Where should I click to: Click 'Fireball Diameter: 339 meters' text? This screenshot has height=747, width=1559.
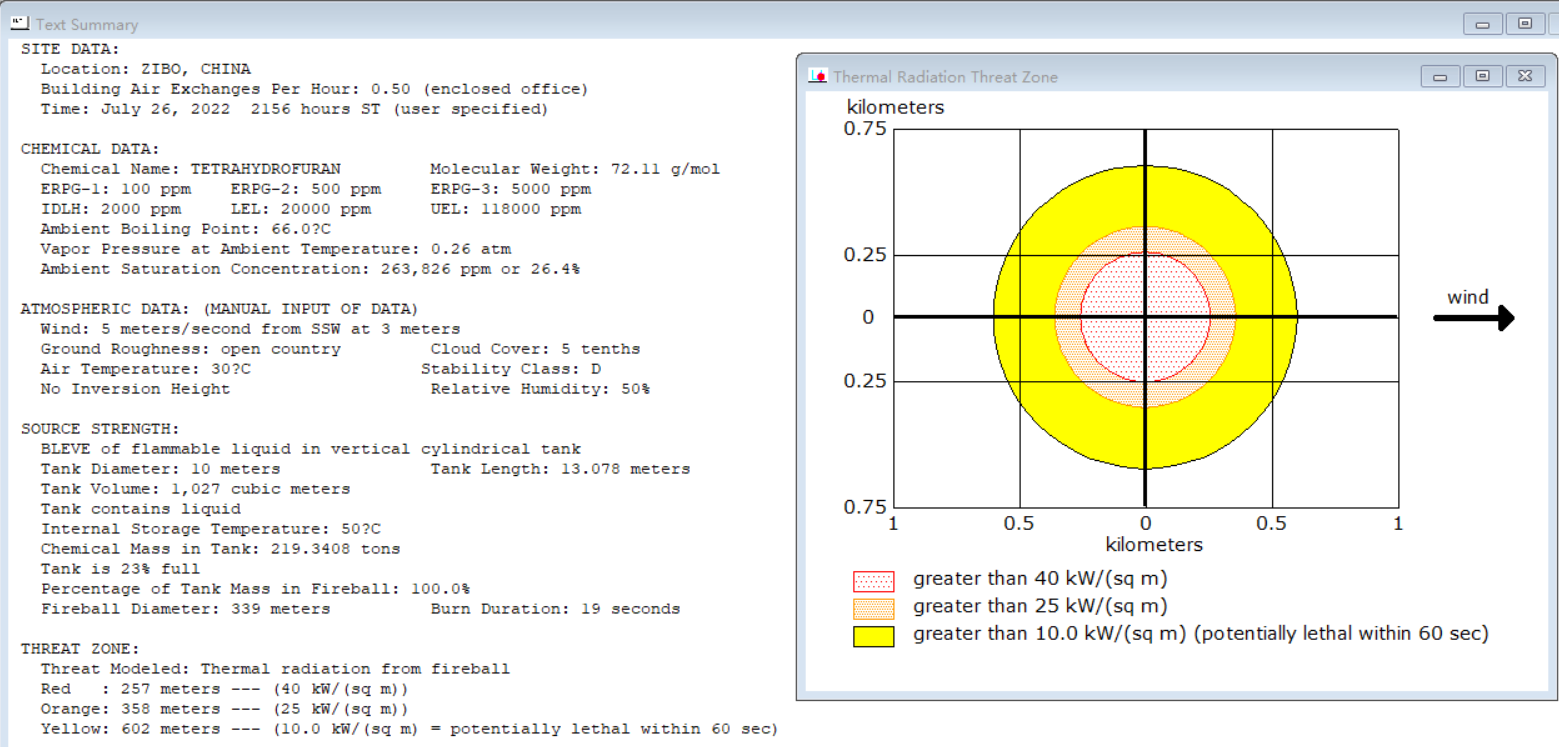[186, 609]
